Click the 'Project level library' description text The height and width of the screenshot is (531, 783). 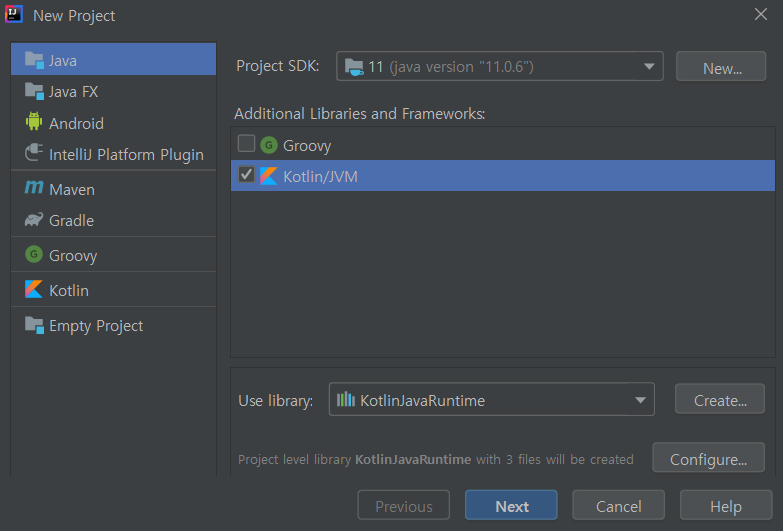click(x=435, y=460)
